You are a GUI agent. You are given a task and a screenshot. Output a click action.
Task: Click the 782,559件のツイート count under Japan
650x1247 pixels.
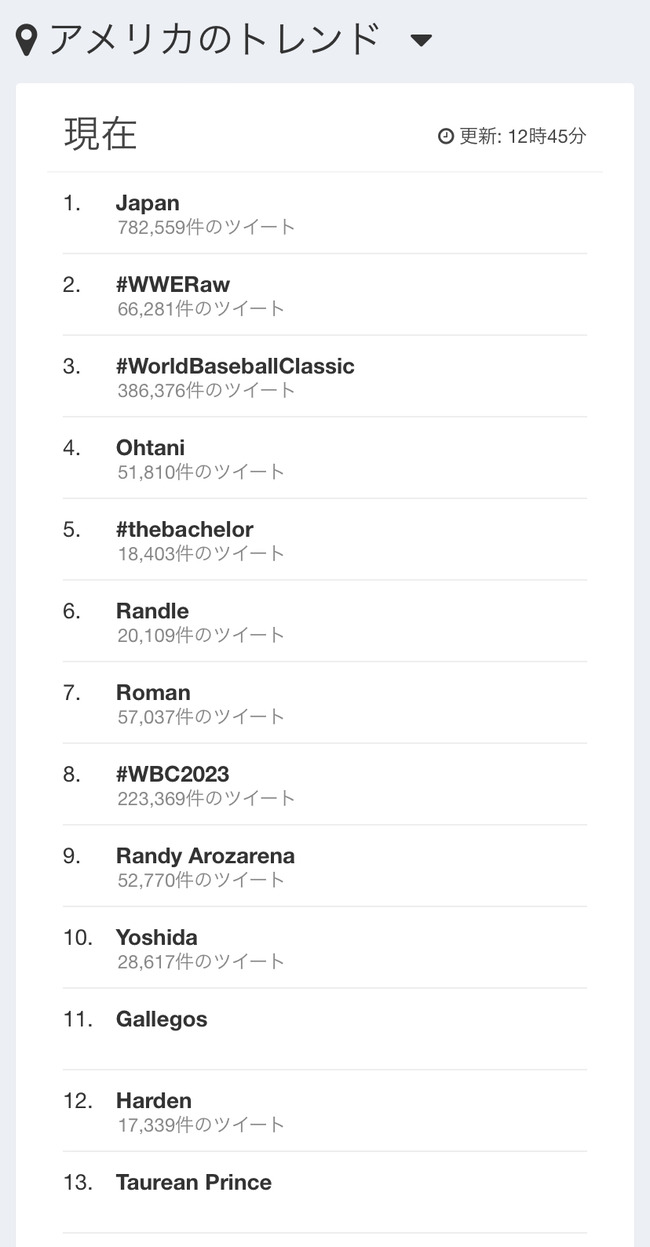[206, 227]
